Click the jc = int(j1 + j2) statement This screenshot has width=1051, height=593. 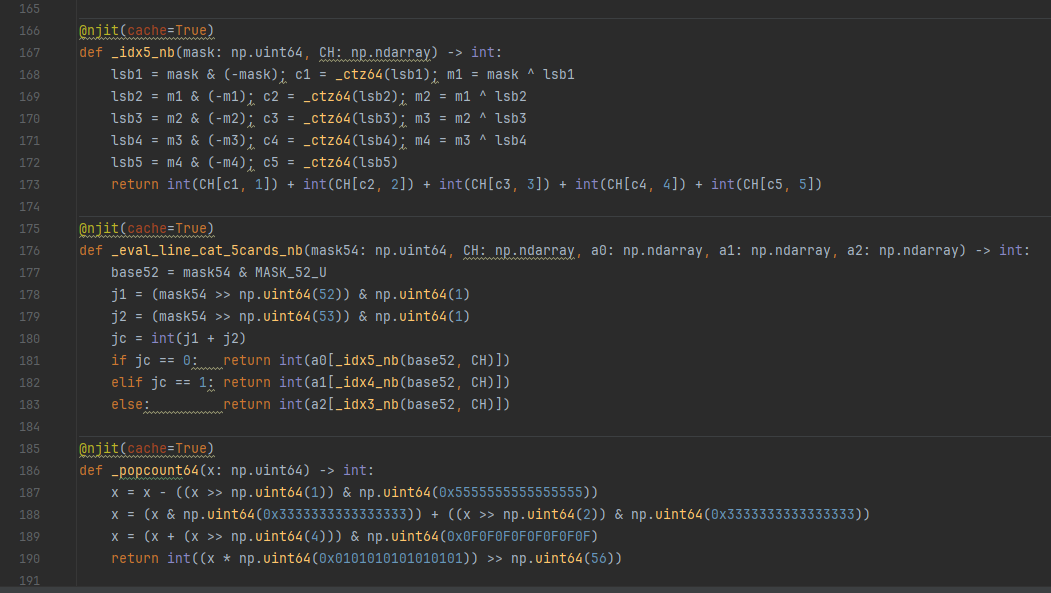click(178, 338)
